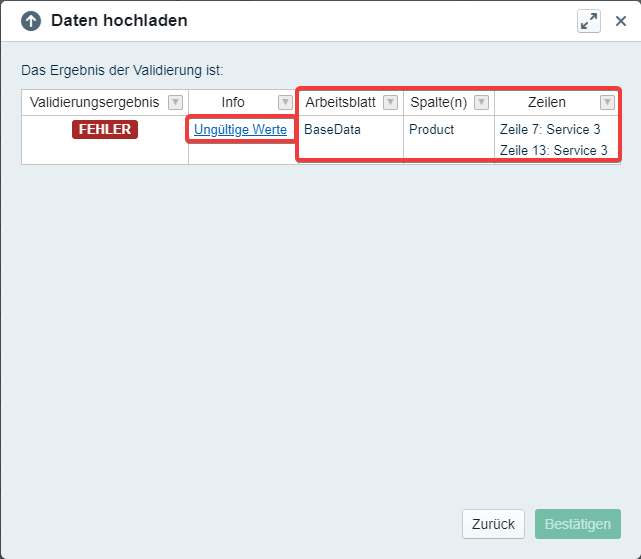The width and height of the screenshot is (641, 559).
Task: Open the Spalte(n) column filter dropdown
Action: click(x=481, y=102)
